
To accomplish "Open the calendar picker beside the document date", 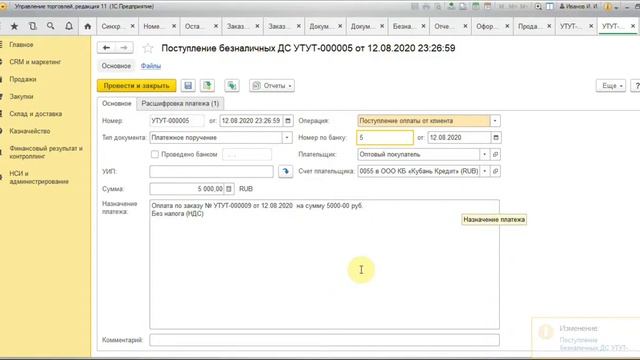I will [288, 121].
